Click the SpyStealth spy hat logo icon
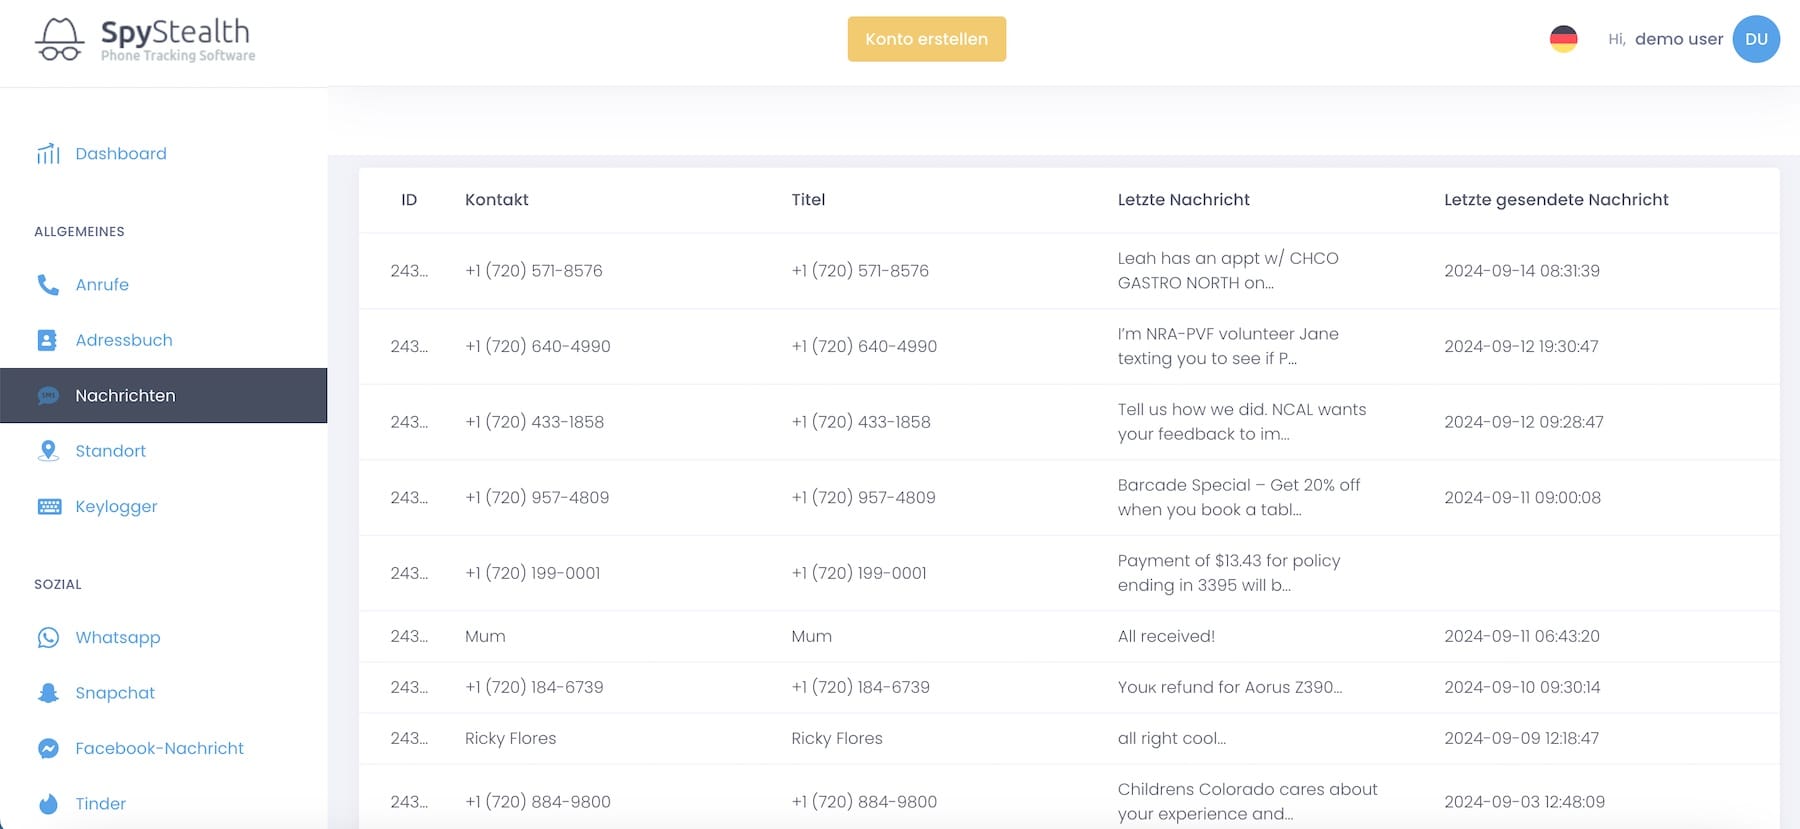Screen dimensions: 1800x829 click(x=59, y=40)
